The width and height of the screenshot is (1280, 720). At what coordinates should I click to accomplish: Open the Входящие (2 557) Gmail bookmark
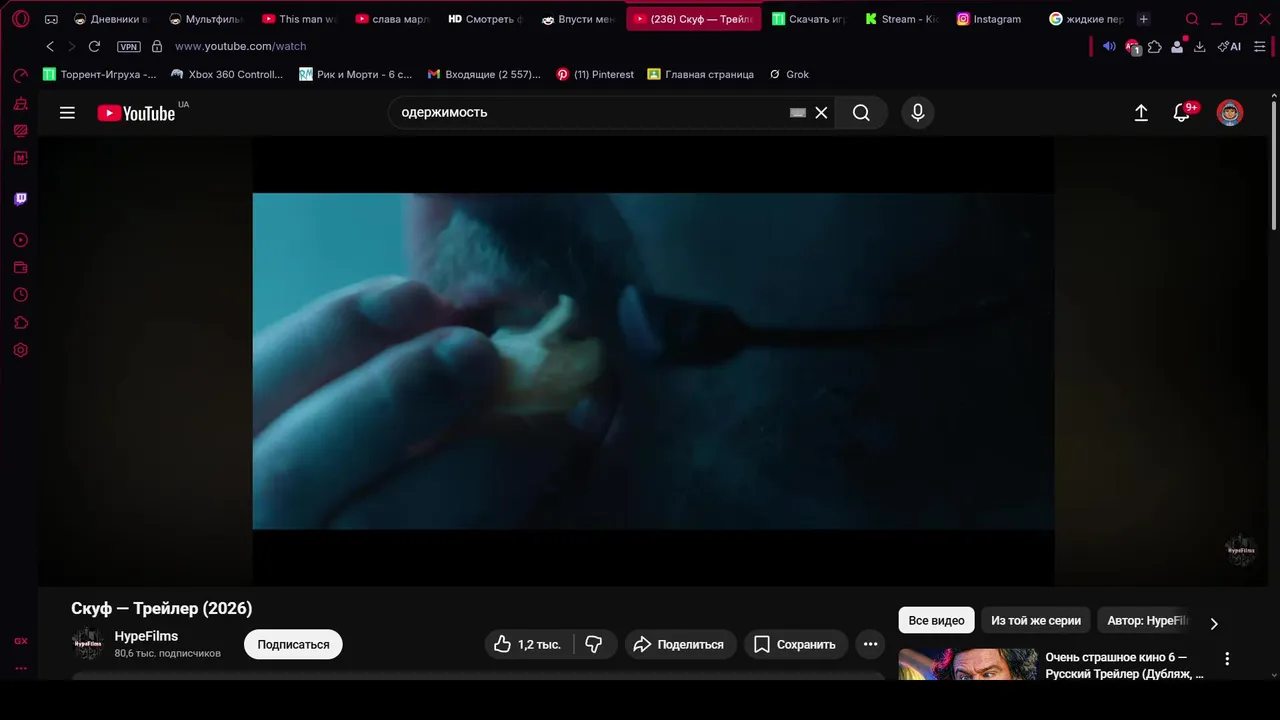pos(484,74)
